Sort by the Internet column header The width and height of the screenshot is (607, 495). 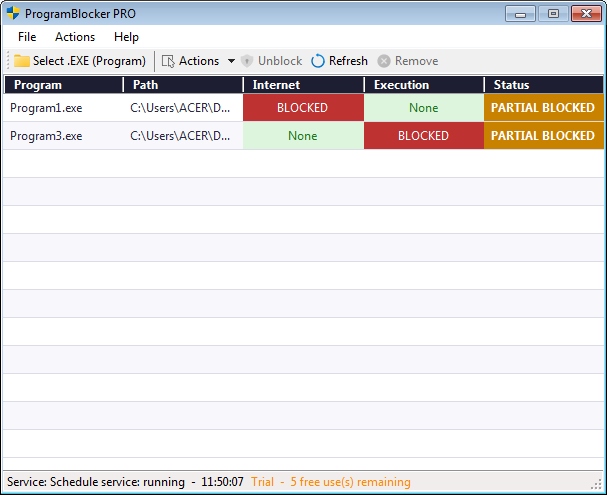pos(304,85)
